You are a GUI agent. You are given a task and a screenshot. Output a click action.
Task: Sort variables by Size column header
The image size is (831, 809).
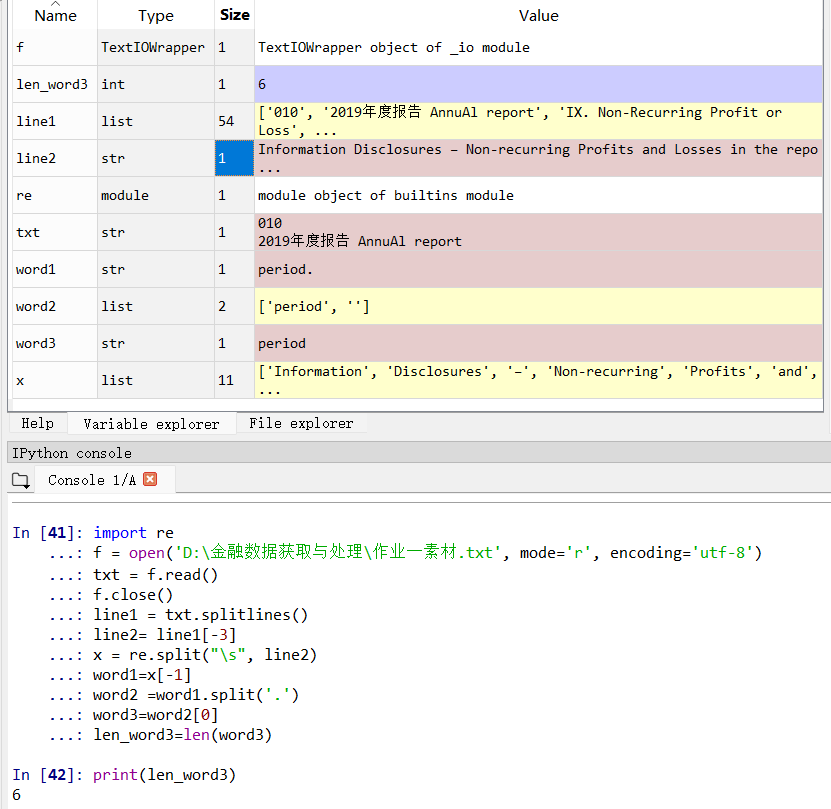point(234,15)
